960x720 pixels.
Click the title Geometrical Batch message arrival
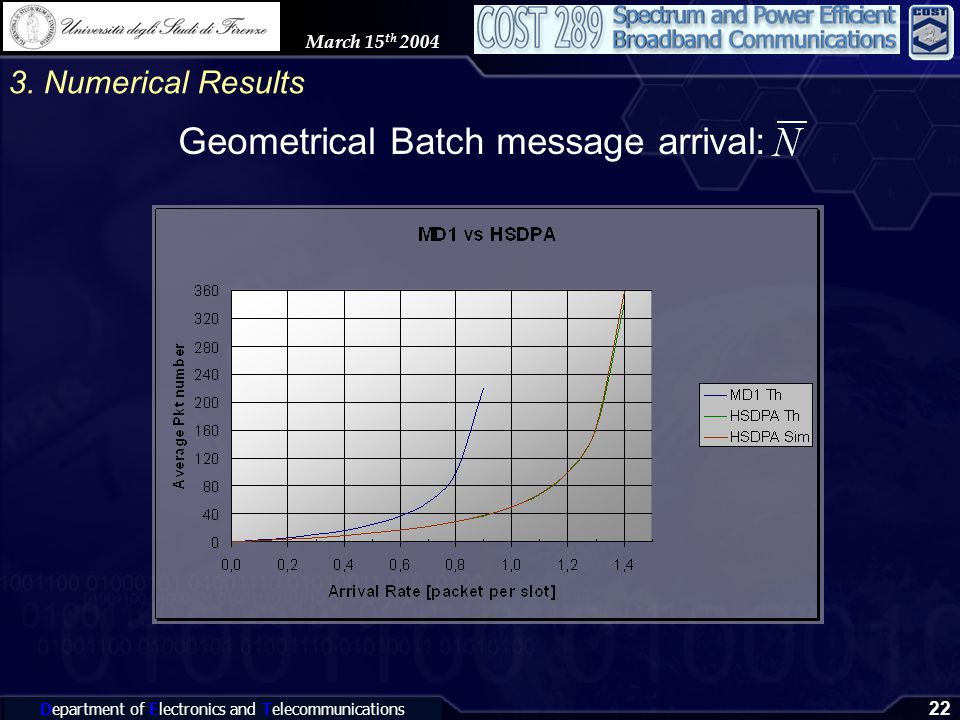(471, 141)
